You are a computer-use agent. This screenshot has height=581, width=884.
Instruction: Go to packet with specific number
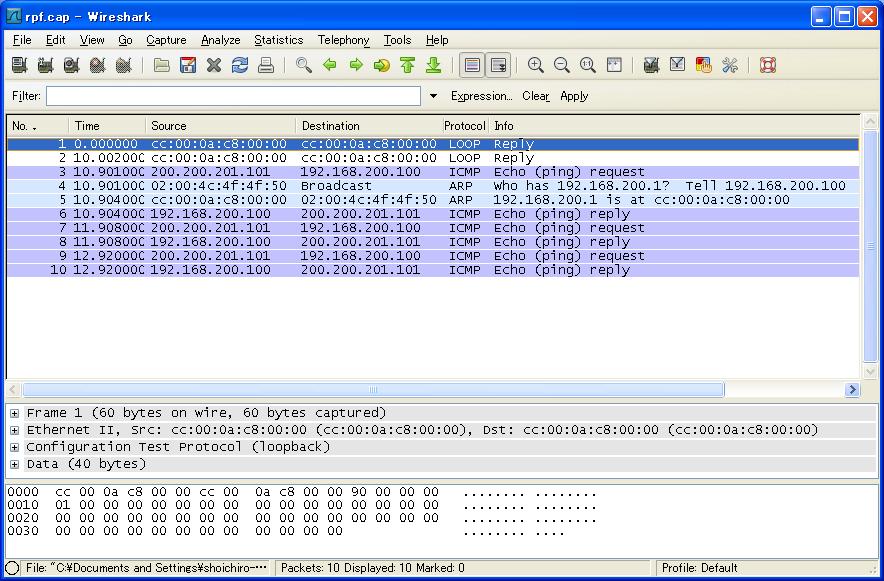[x=382, y=65]
